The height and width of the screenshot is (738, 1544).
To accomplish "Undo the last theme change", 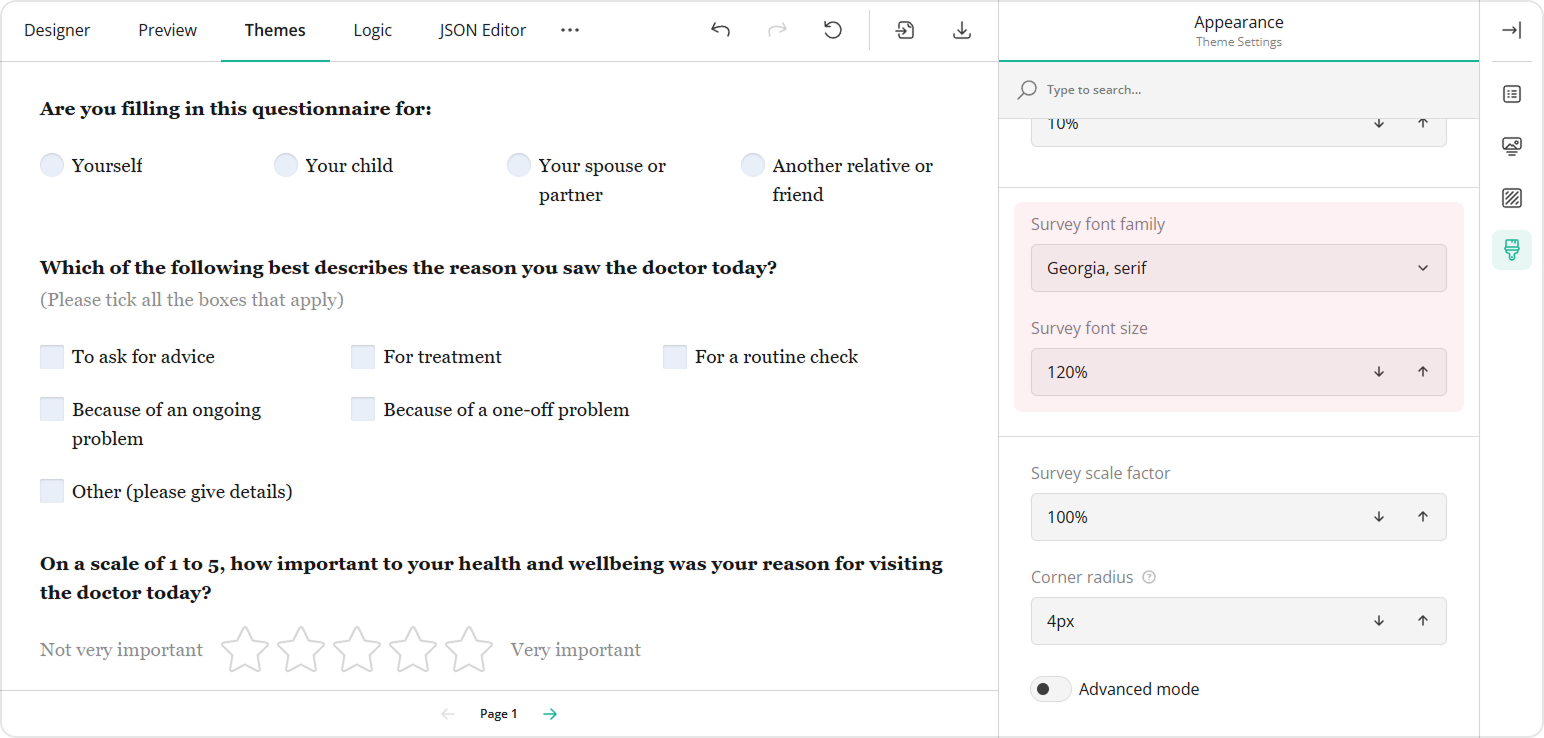I will point(720,30).
